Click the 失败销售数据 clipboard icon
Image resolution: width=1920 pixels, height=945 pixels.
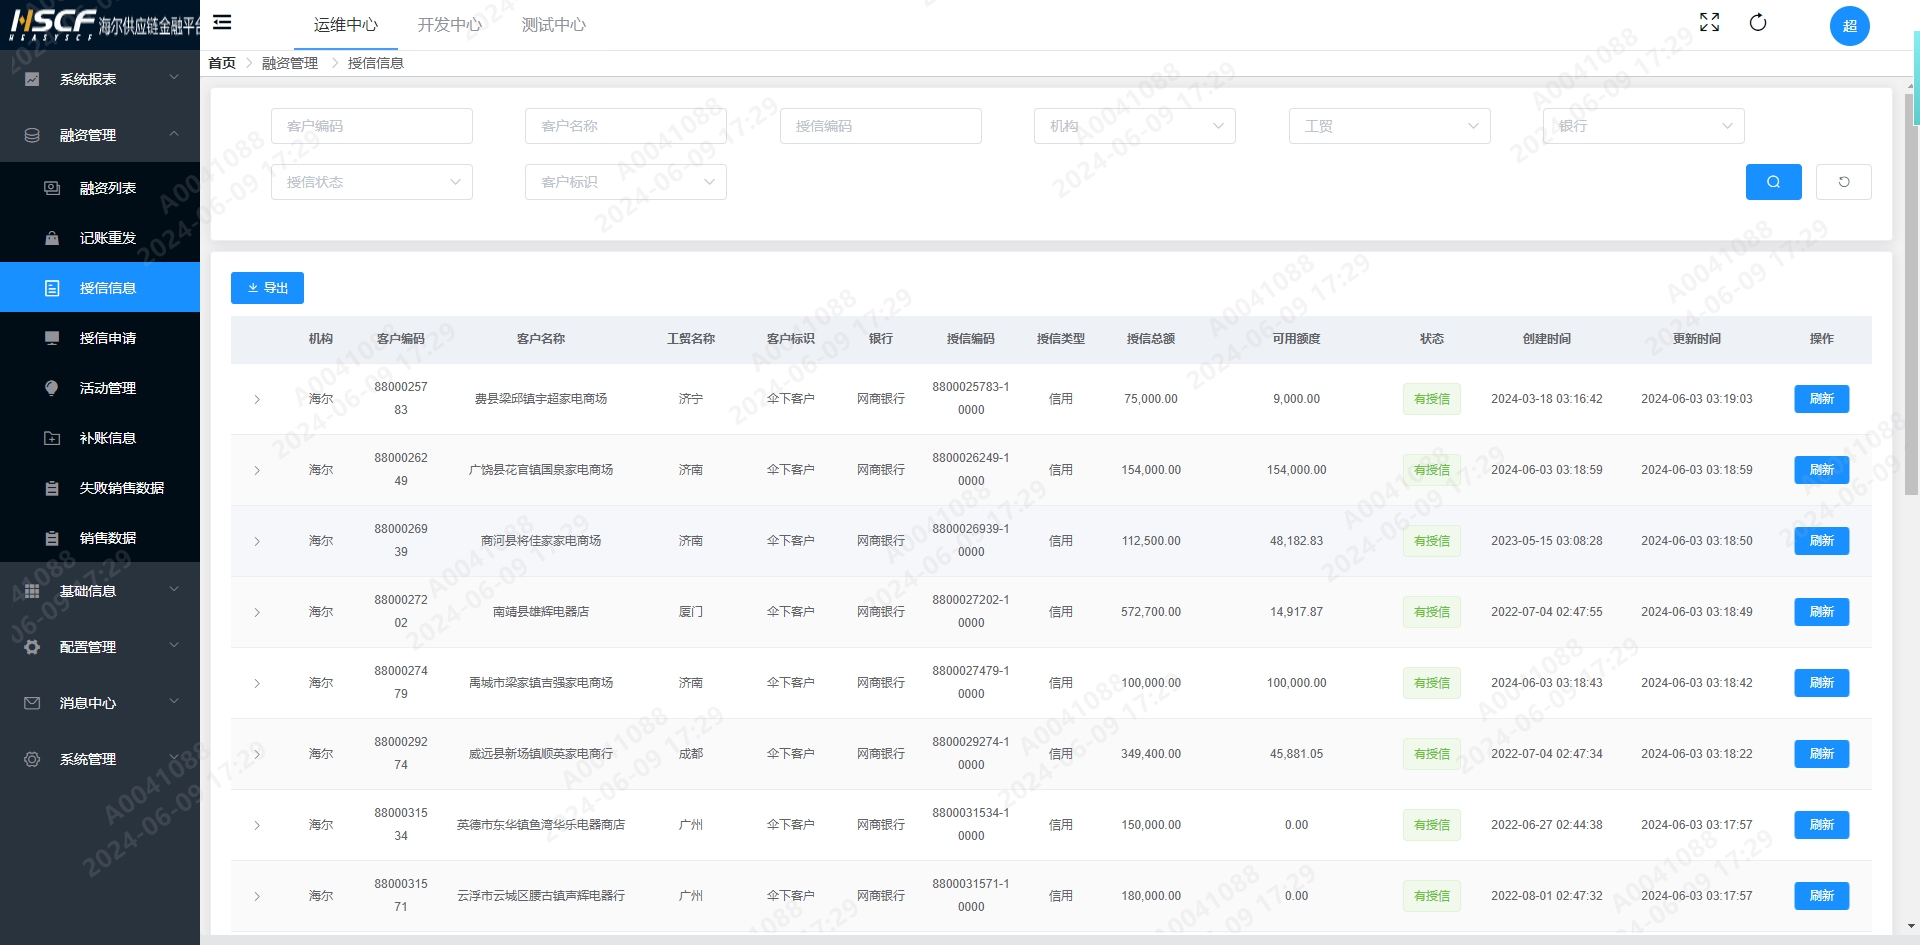[52, 488]
